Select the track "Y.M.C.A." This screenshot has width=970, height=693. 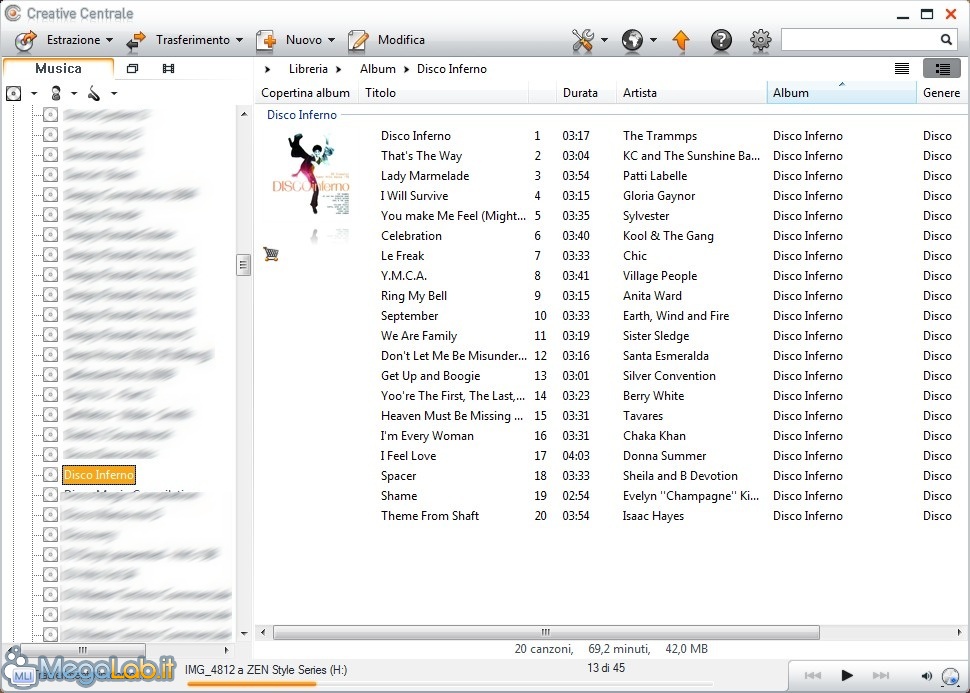(404, 275)
